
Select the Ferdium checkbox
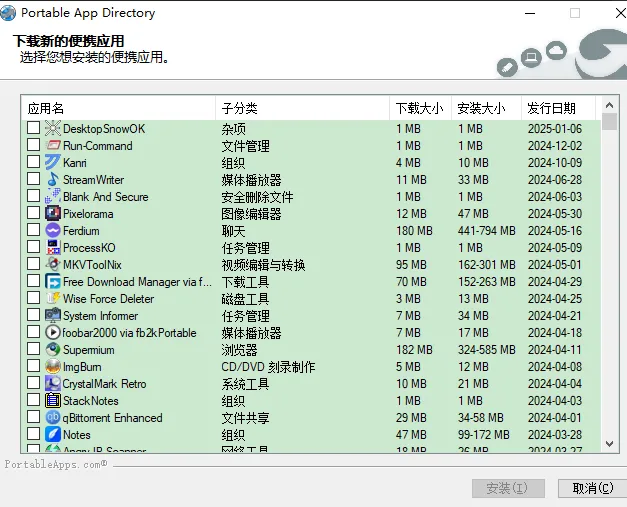coord(34,230)
